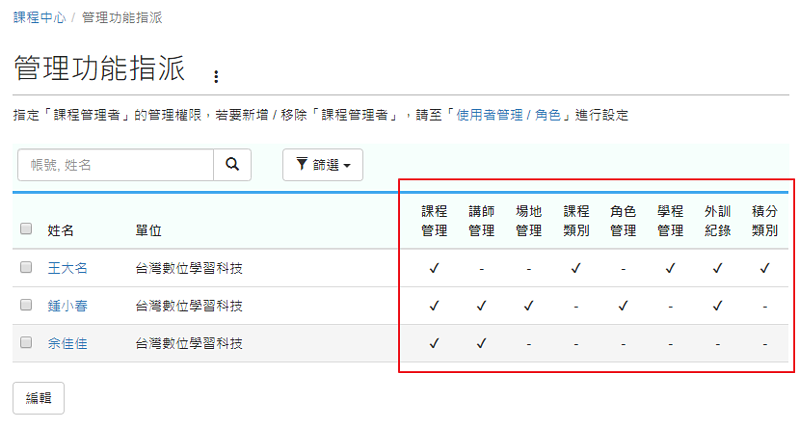Open the three-dot more options menu
This screenshot has height=429, width=800.
tap(216, 76)
